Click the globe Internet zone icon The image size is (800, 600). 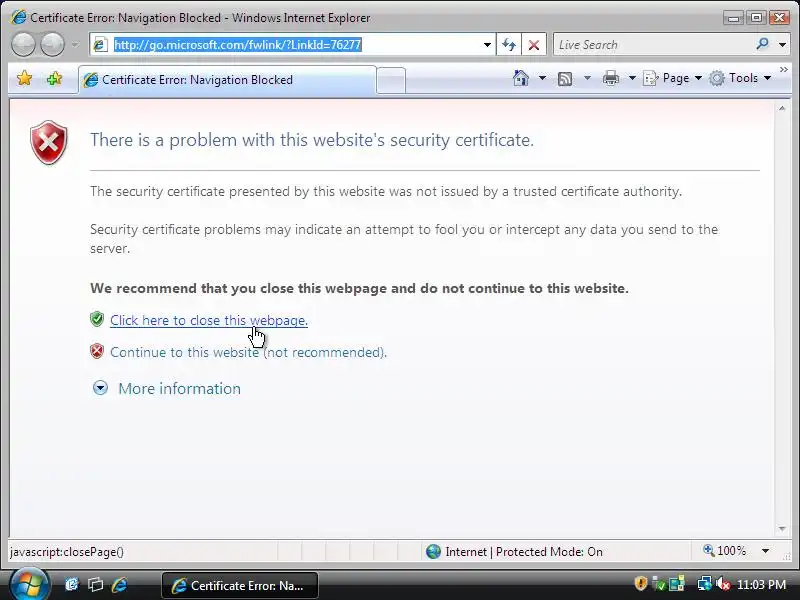pos(433,552)
